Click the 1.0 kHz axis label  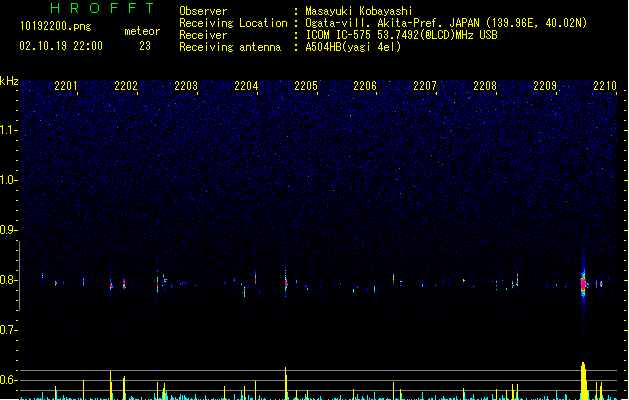pyautogui.click(x=8, y=180)
